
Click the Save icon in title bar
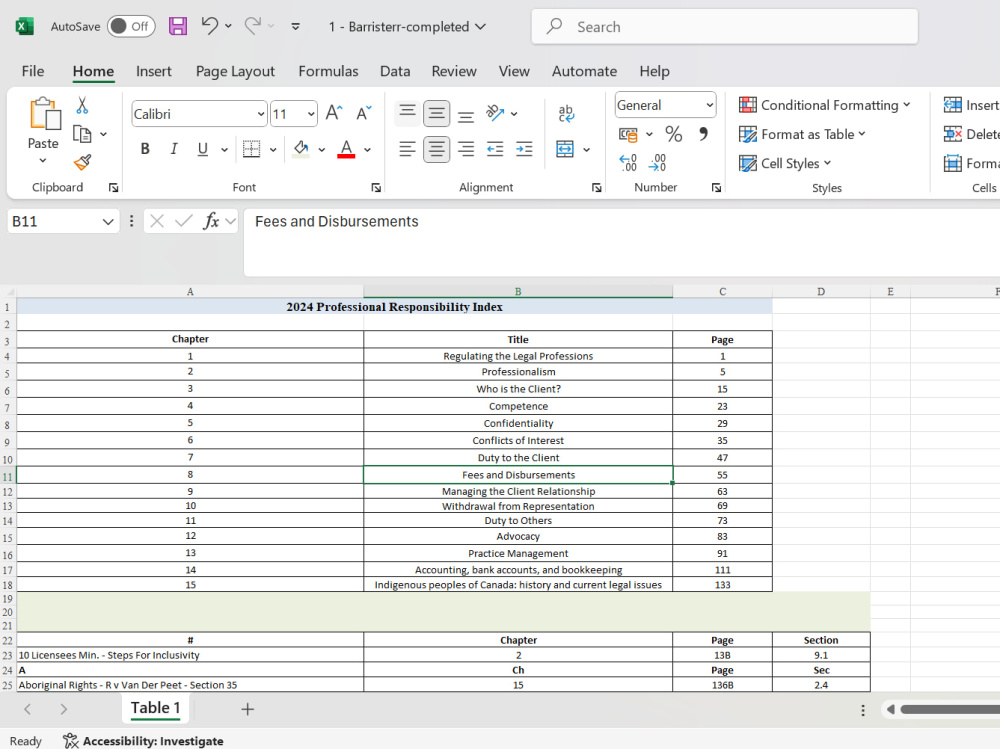[x=177, y=26]
